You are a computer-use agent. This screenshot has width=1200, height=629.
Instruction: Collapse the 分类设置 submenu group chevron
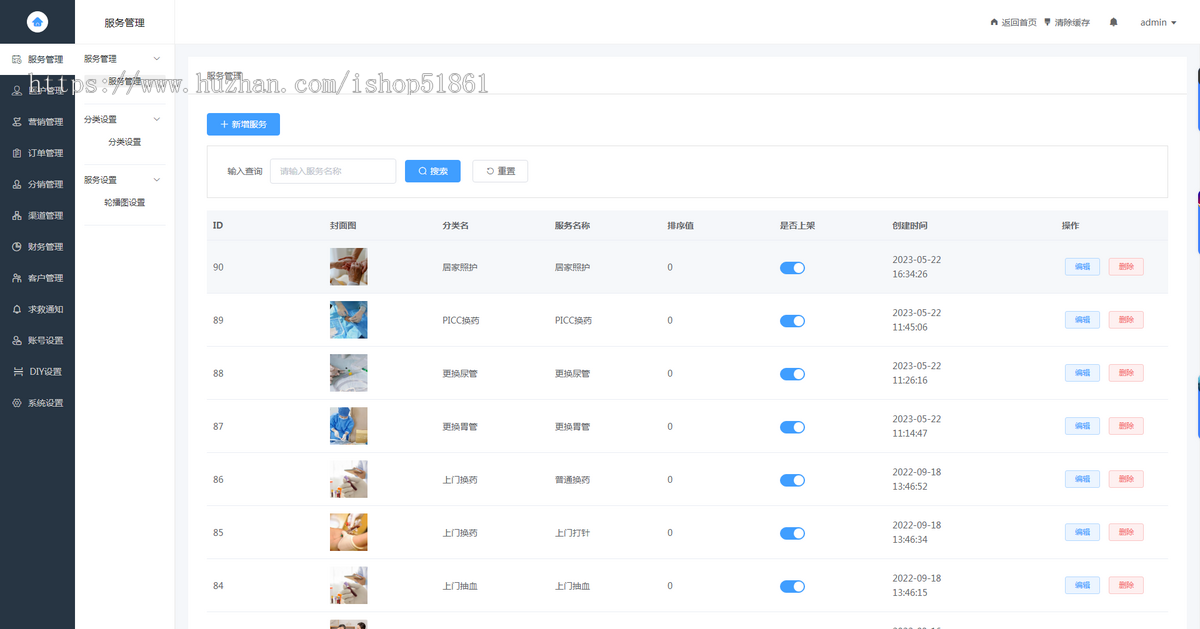click(156, 119)
